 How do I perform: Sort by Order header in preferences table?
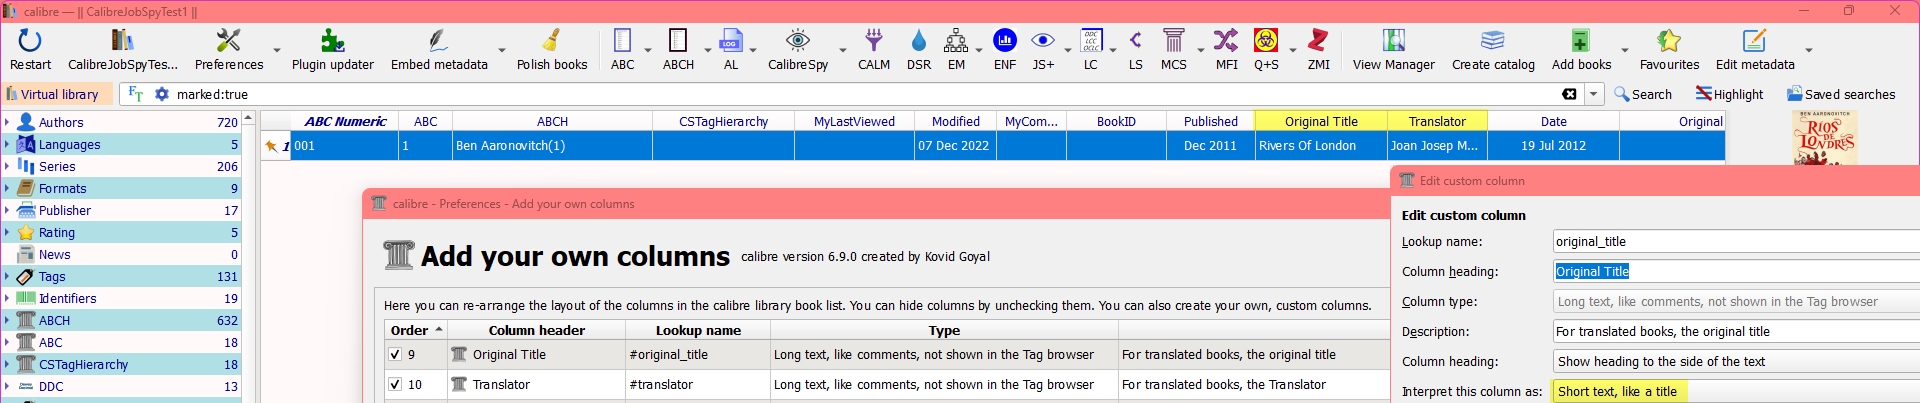(x=416, y=330)
